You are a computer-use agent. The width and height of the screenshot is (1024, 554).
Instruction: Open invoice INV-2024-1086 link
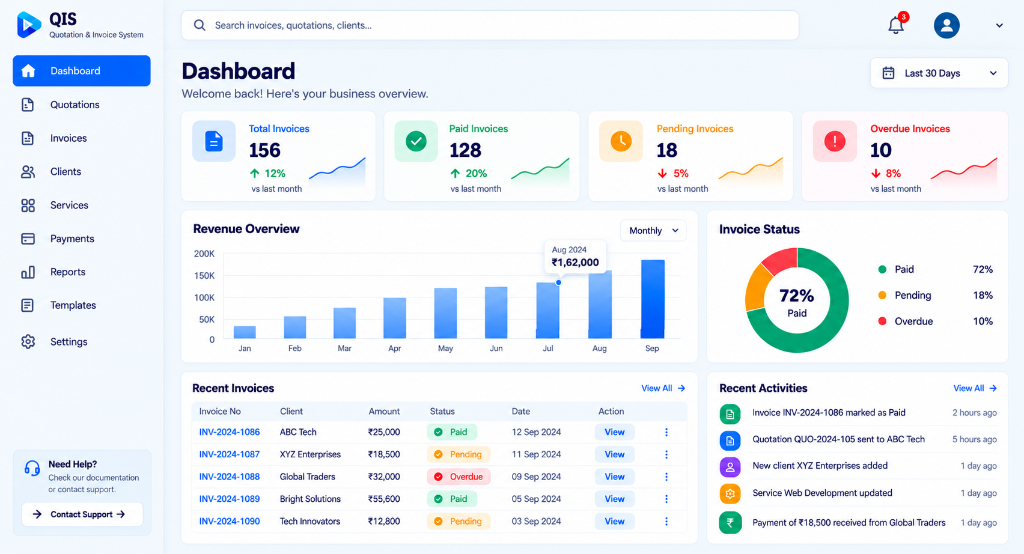click(229, 432)
